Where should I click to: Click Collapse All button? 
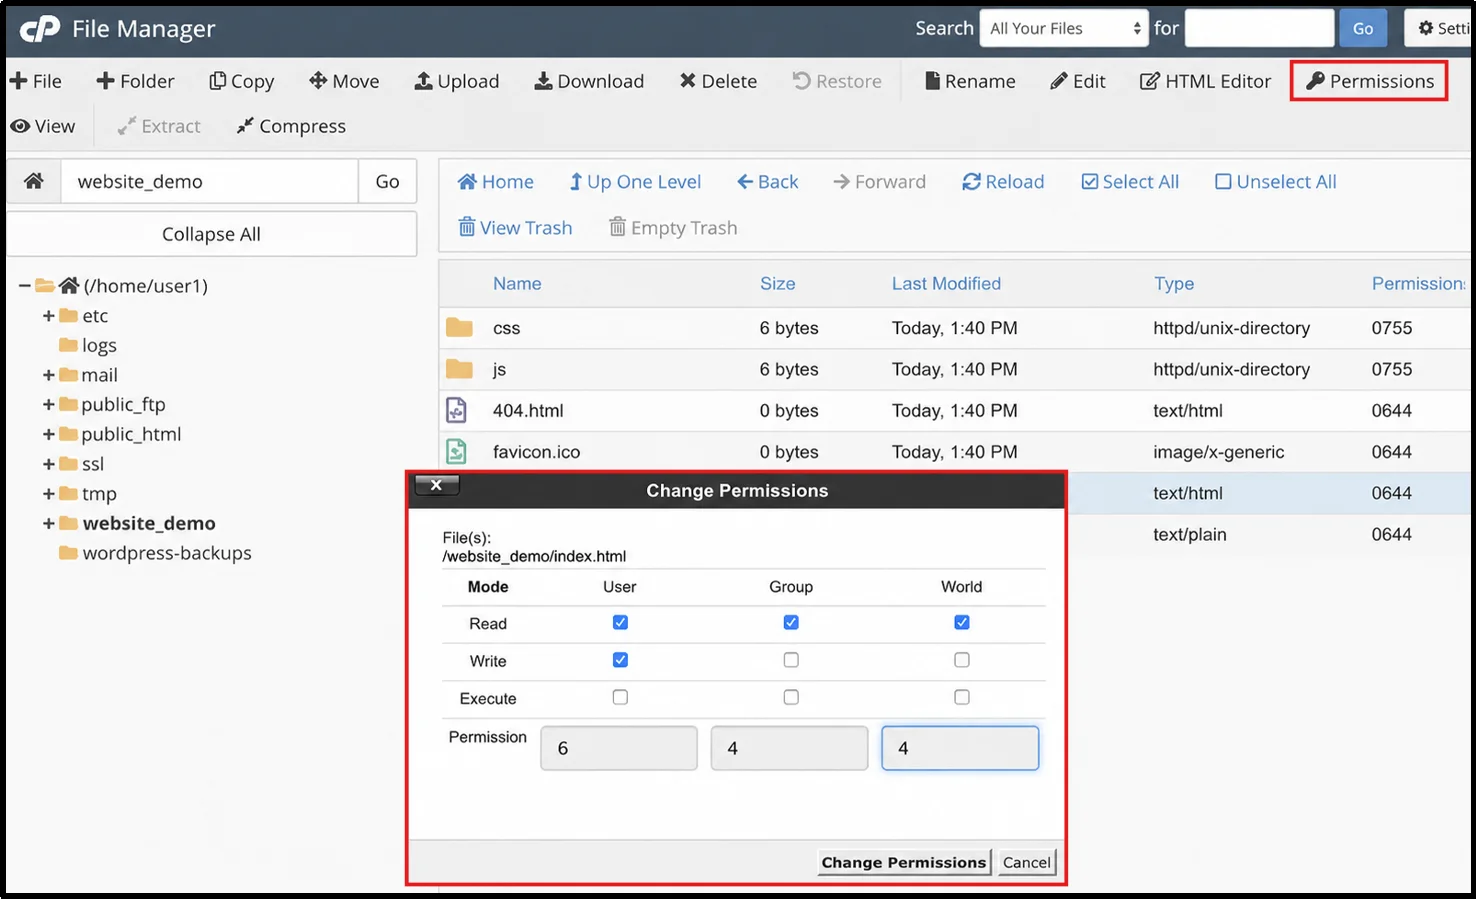coord(211,234)
